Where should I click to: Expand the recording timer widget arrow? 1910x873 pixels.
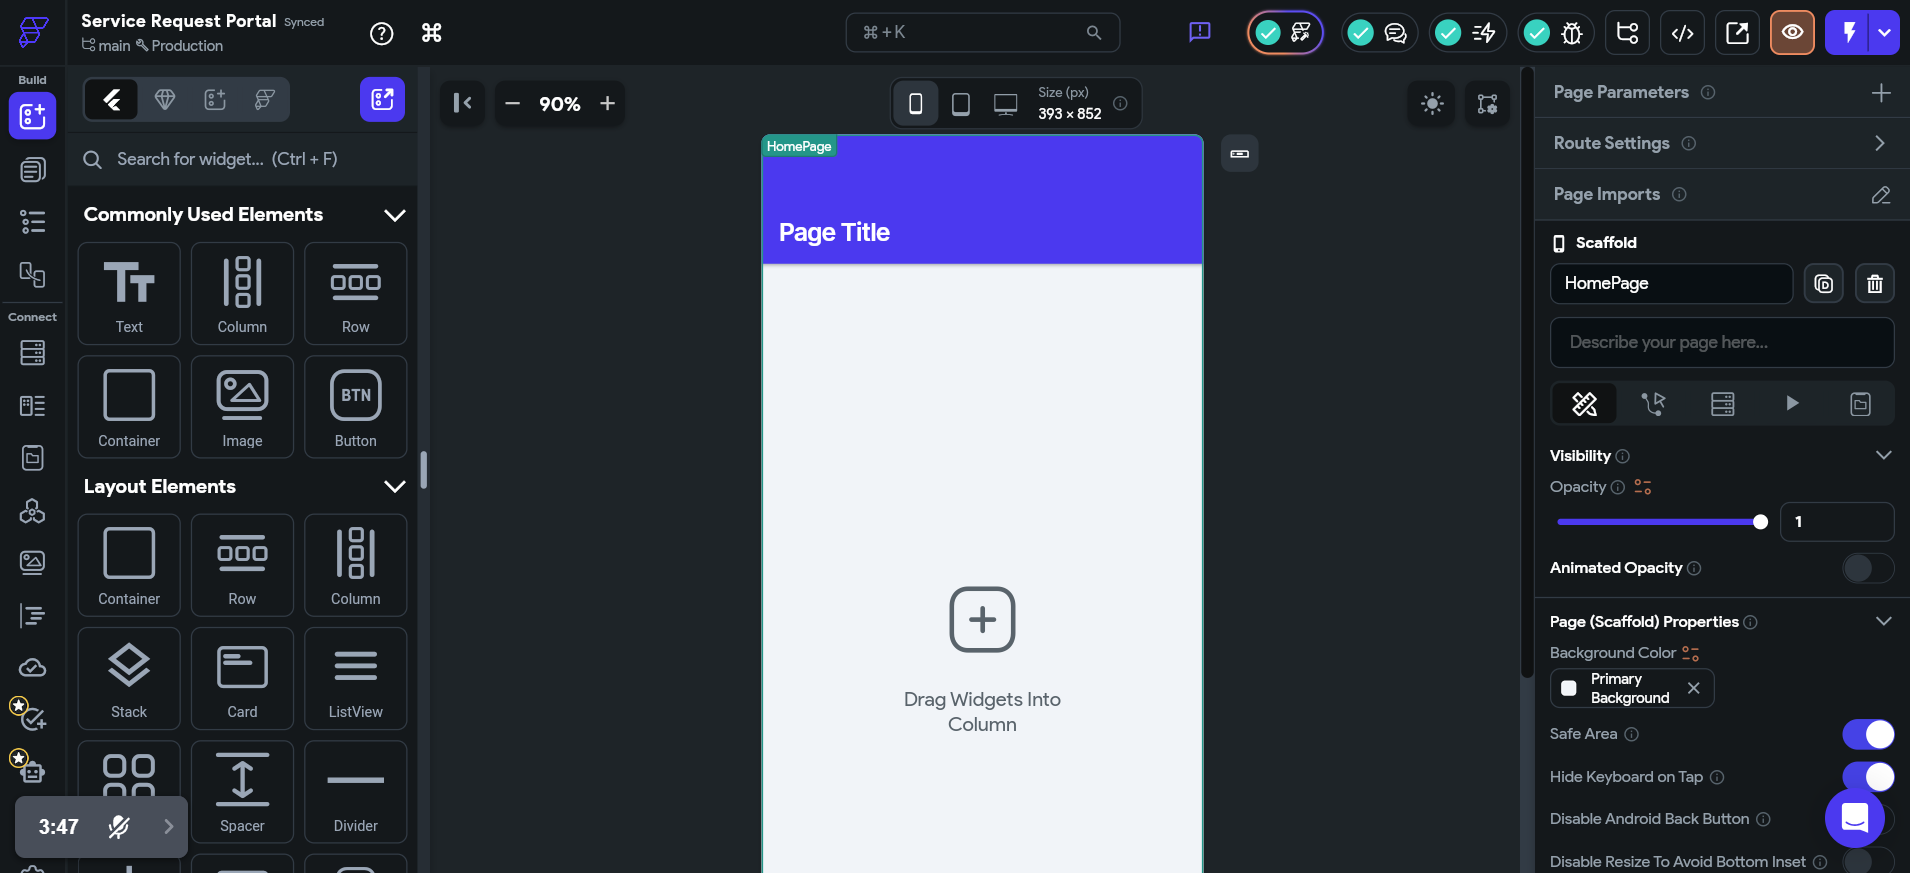[168, 826]
